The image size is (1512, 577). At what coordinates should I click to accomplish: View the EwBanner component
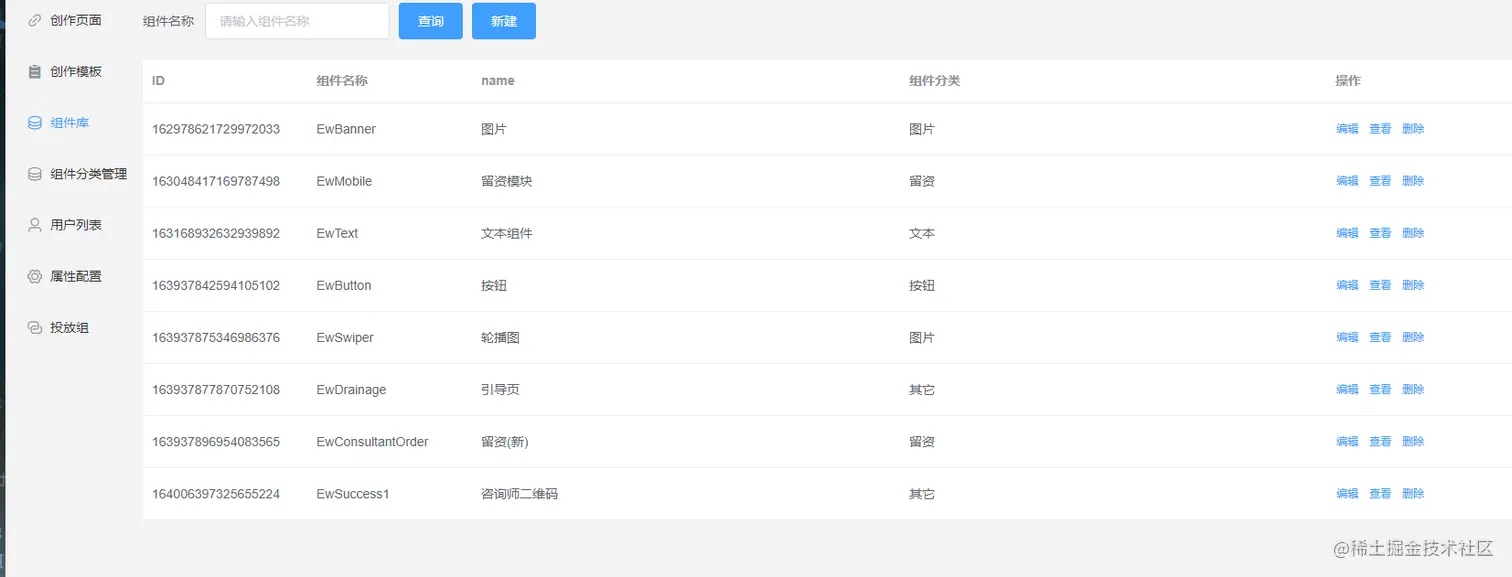tap(1380, 129)
